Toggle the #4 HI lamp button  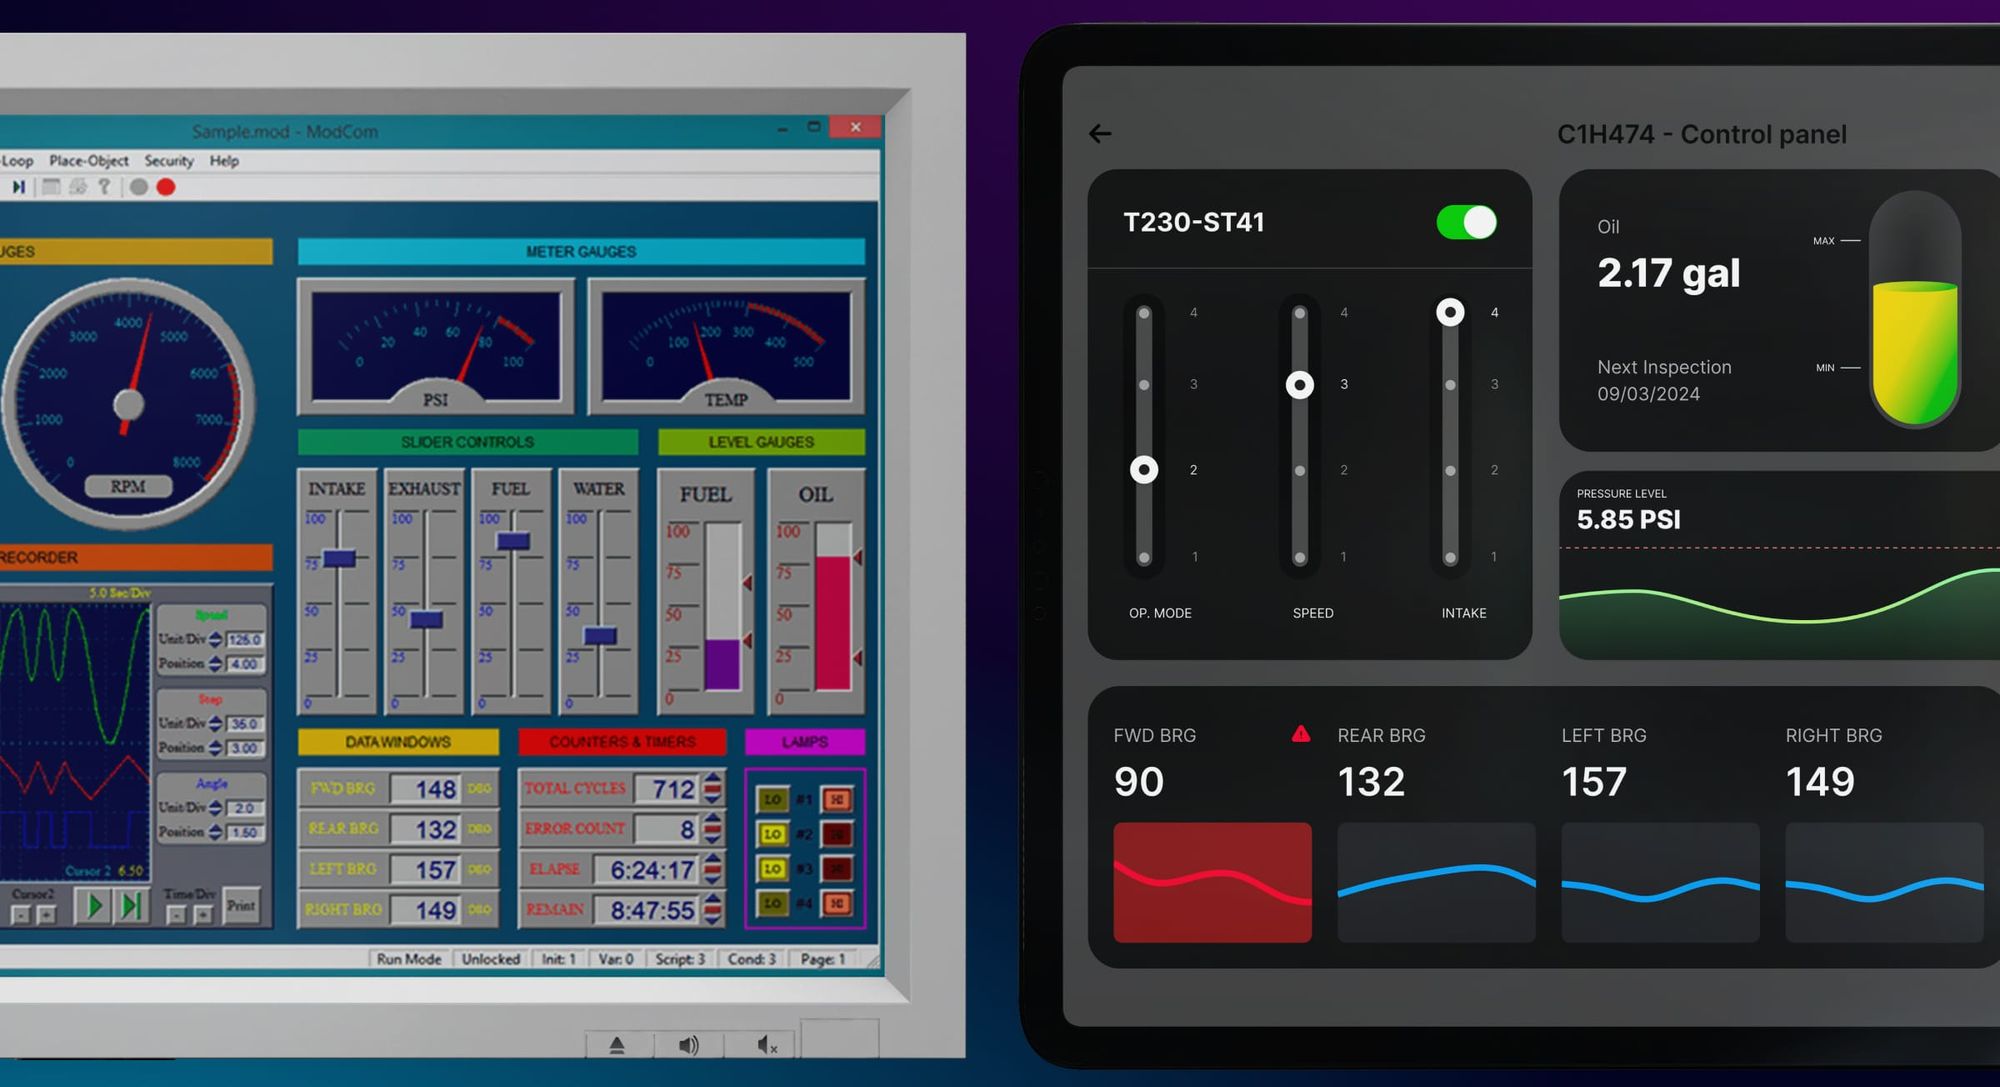pos(837,904)
